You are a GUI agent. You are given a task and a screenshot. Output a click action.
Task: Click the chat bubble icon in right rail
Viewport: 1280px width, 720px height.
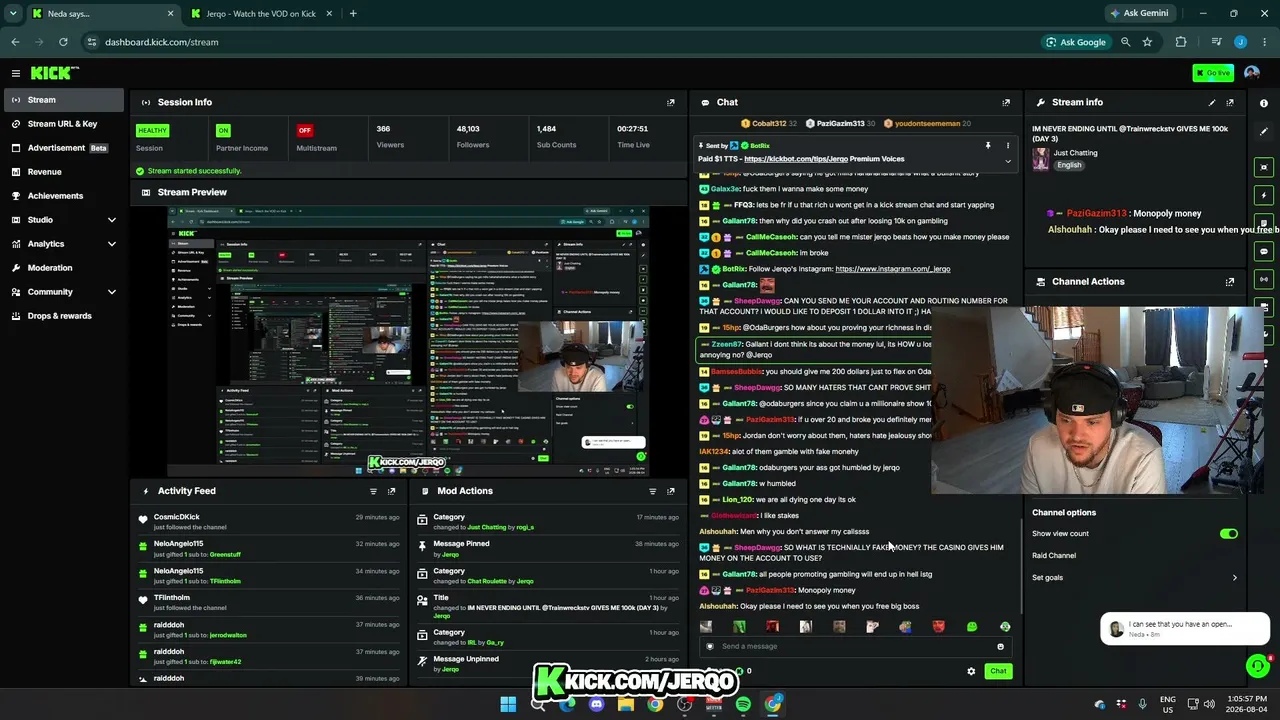coord(1264,251)
